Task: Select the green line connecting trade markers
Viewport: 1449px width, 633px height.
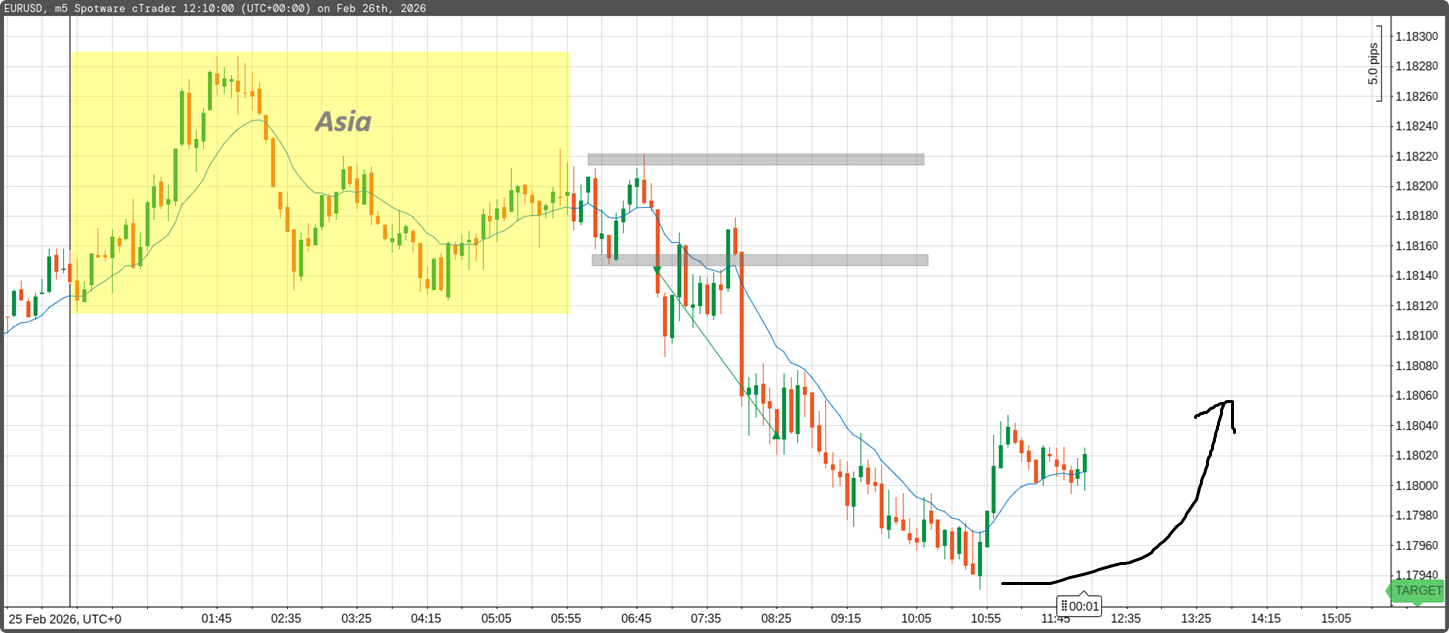Action: tap(717, 352)
